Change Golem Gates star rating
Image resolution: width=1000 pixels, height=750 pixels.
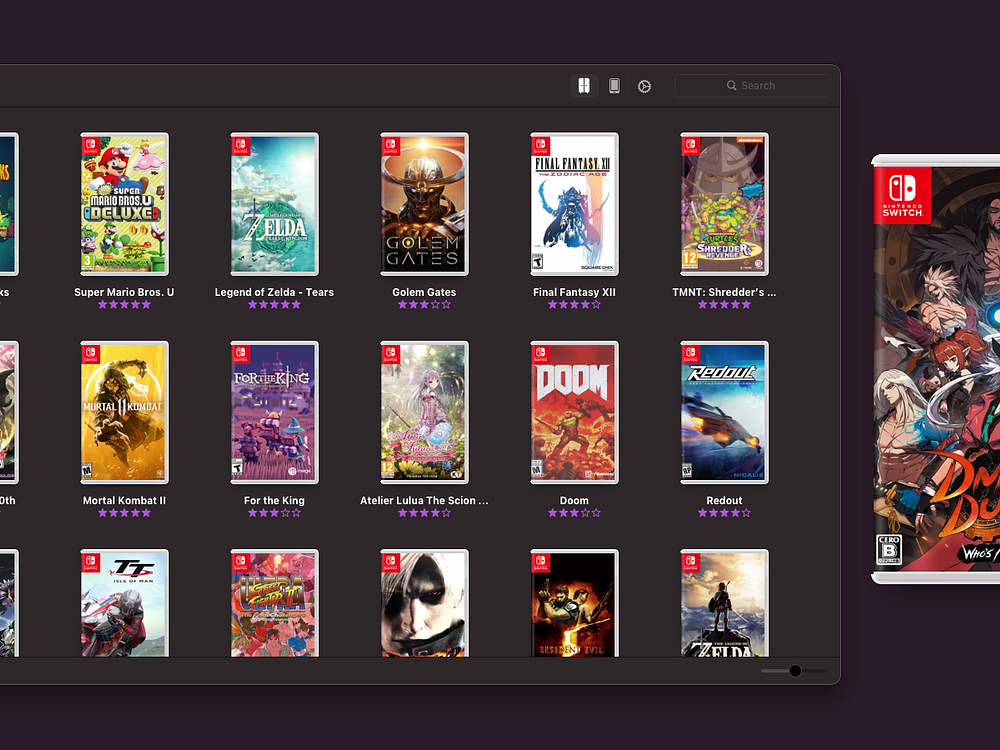click(424, 305)
